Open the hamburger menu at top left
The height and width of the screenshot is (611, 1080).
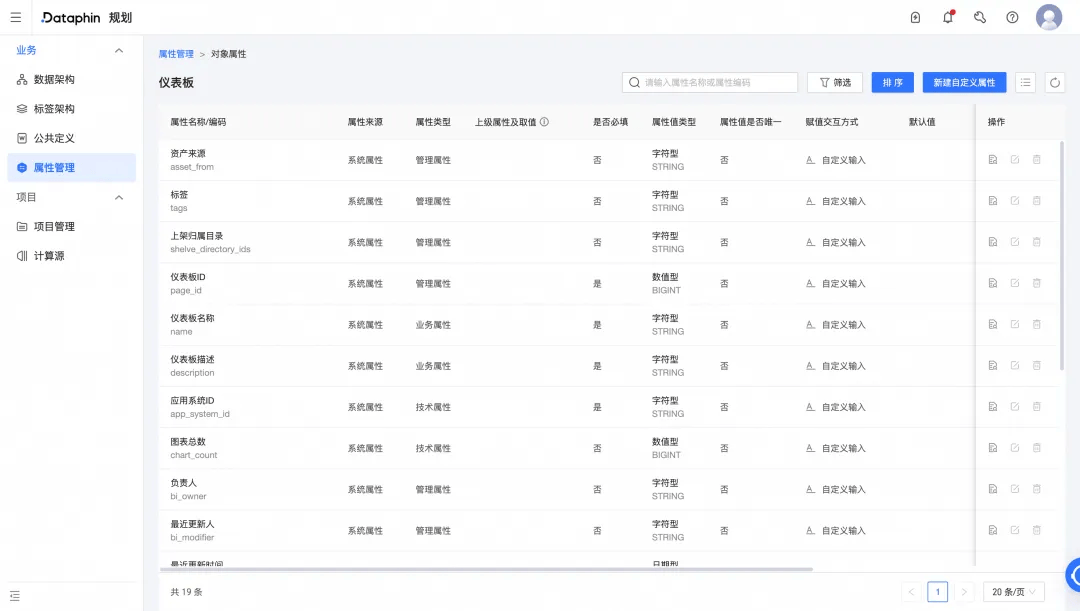[16, 17]
